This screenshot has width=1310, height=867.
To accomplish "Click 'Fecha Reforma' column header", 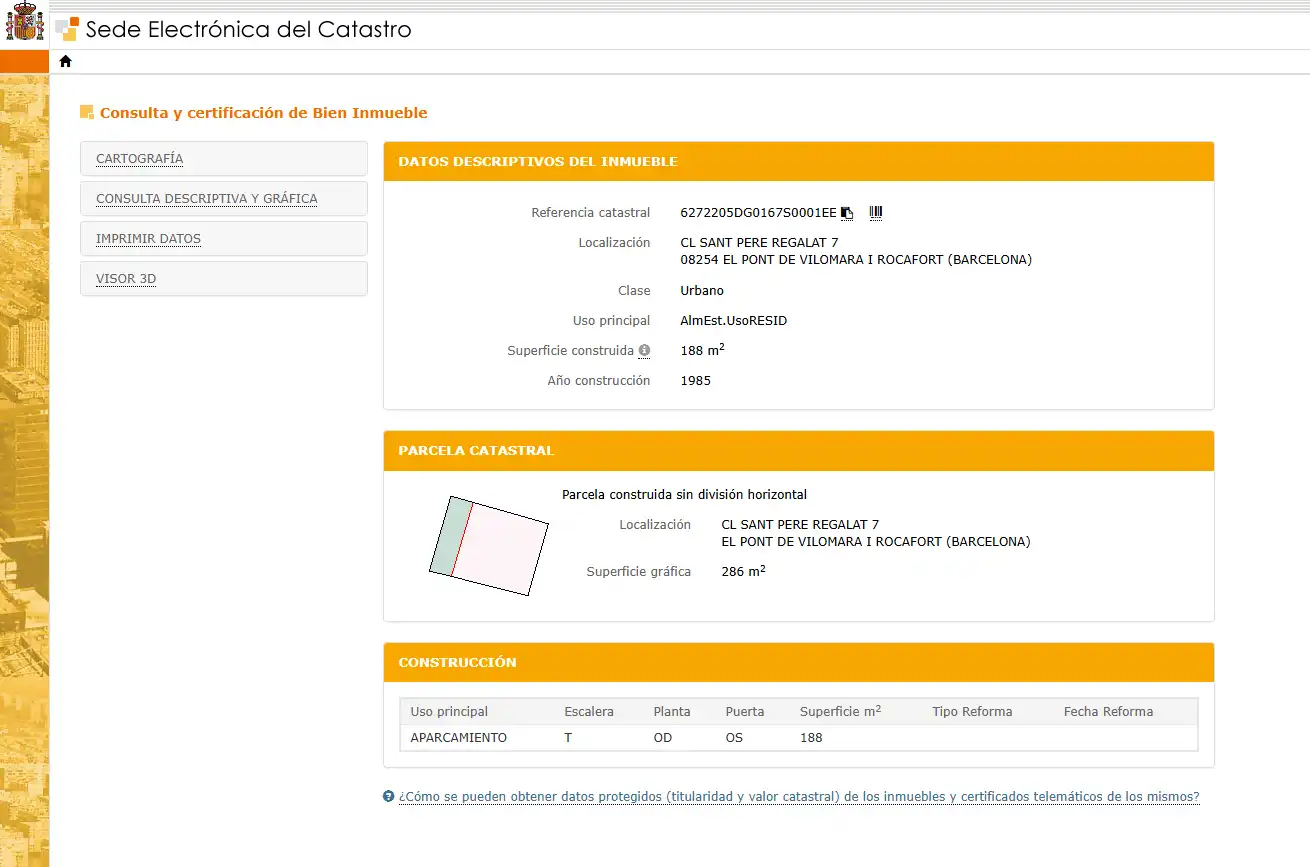I will (1108, 712).
